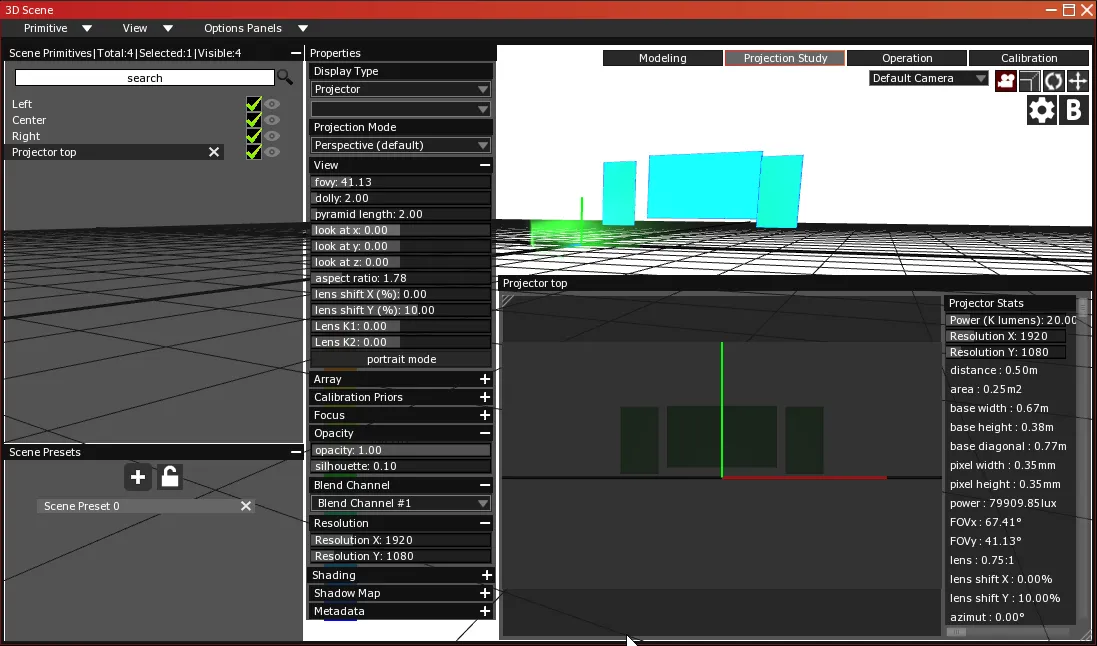
Task: Click the scene primitives search field
Action: [x=145, y=78]
